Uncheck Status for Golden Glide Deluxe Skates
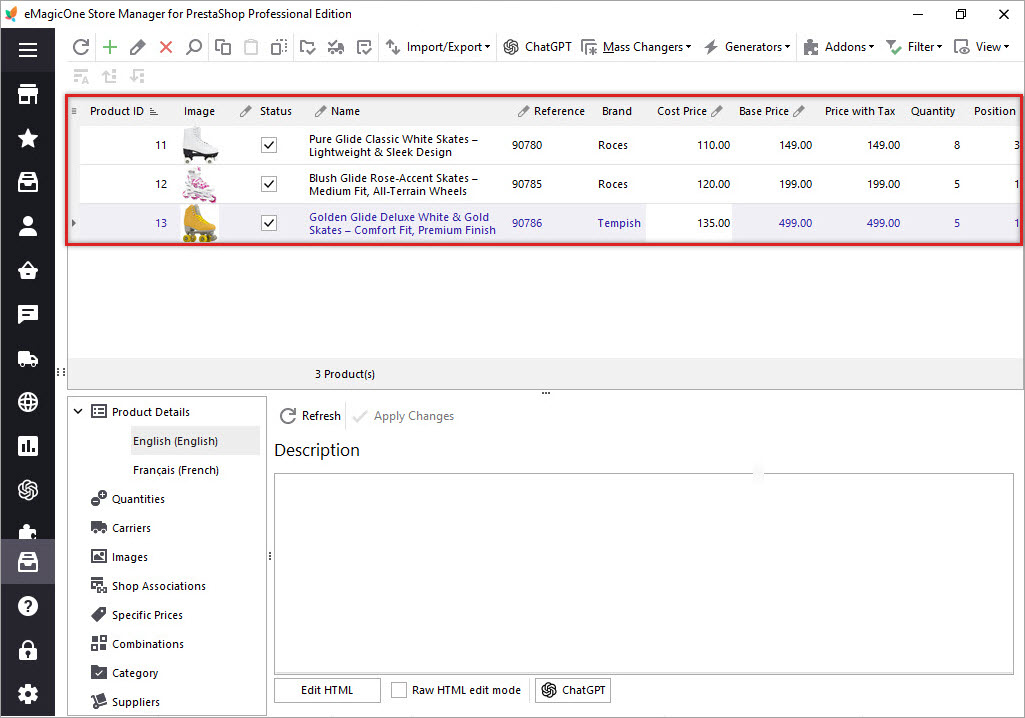Viewport: 1025px width, 718px height. (x=269, y=223)
